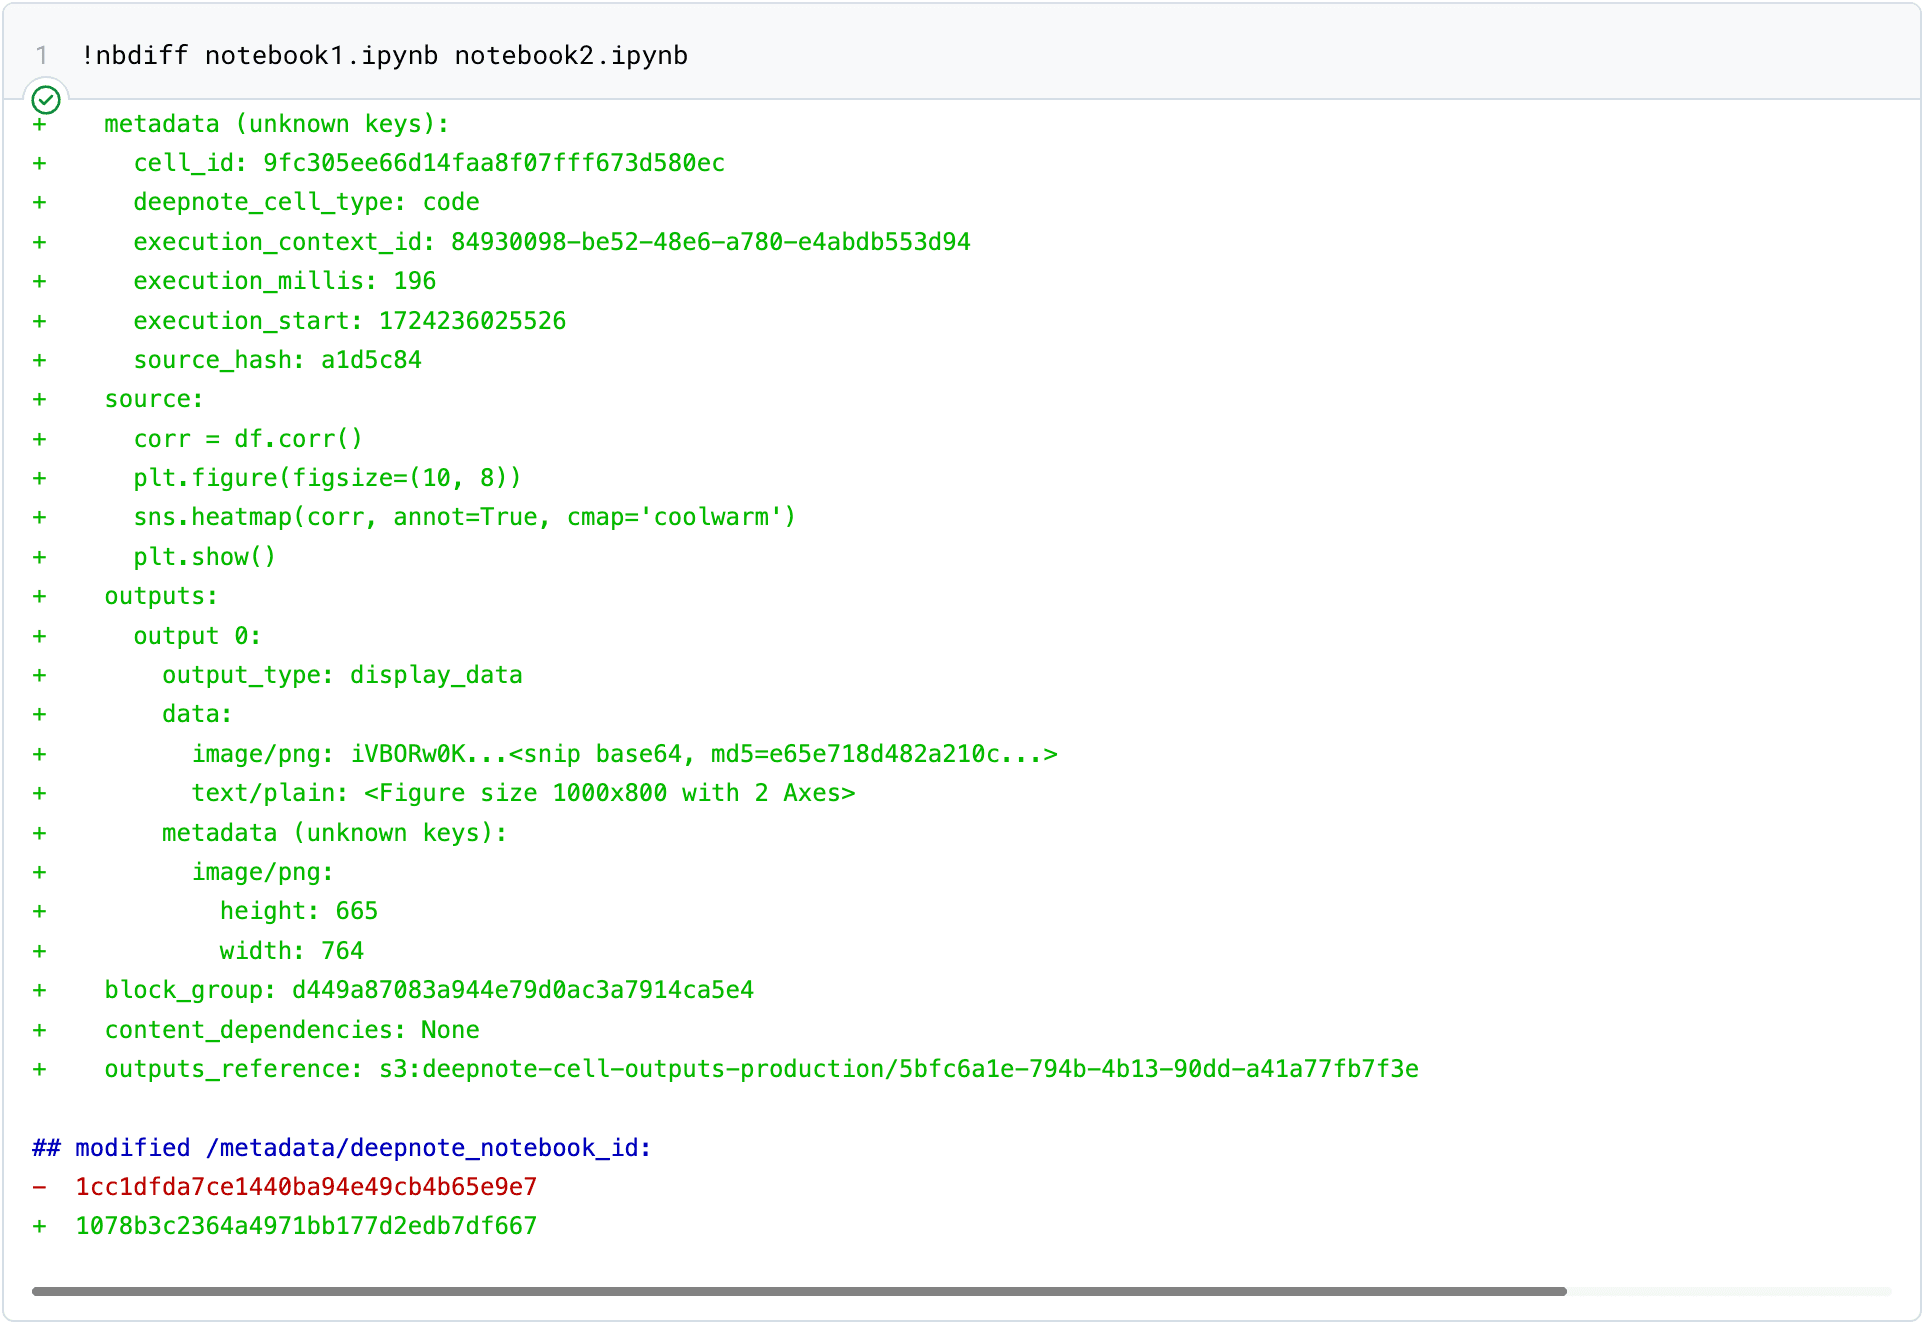The image size is (1924, 1322).
Task: Click the execution_context_id value line
Action: click(551, 242)
